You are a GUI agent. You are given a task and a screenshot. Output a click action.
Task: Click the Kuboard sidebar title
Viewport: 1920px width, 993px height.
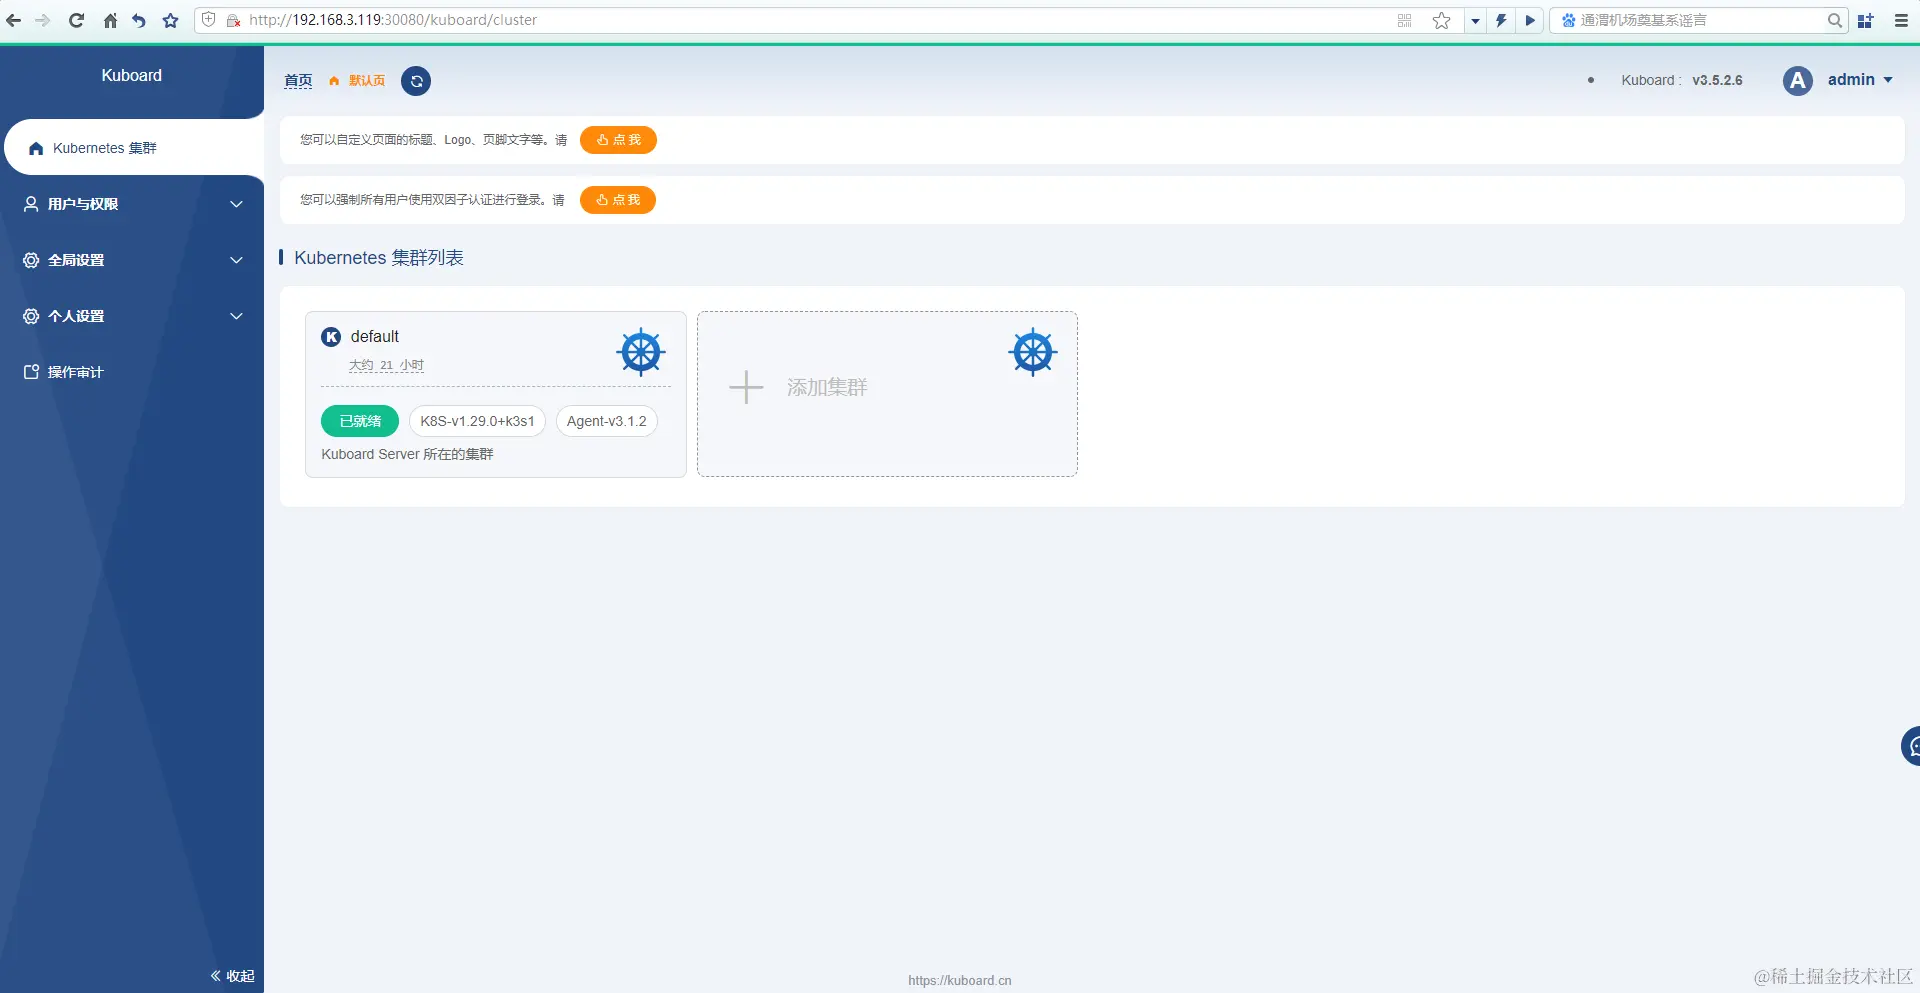pyautogui.click(x=131, y=76)
